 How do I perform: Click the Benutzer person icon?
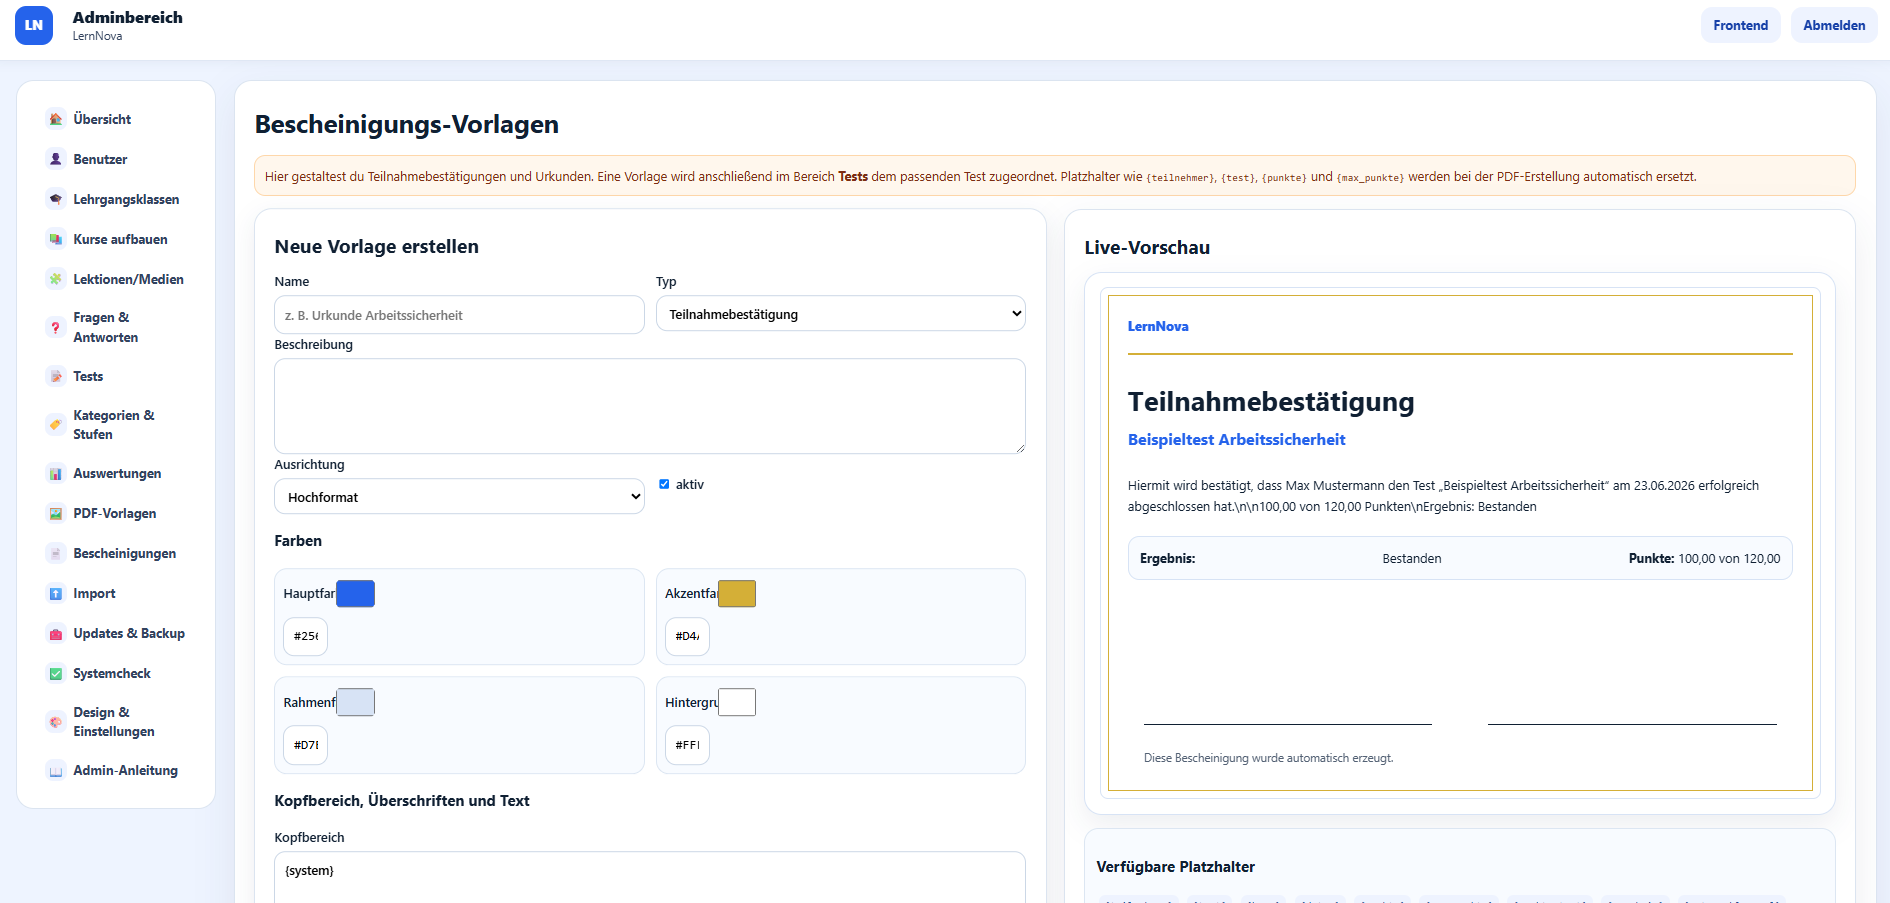56,159
